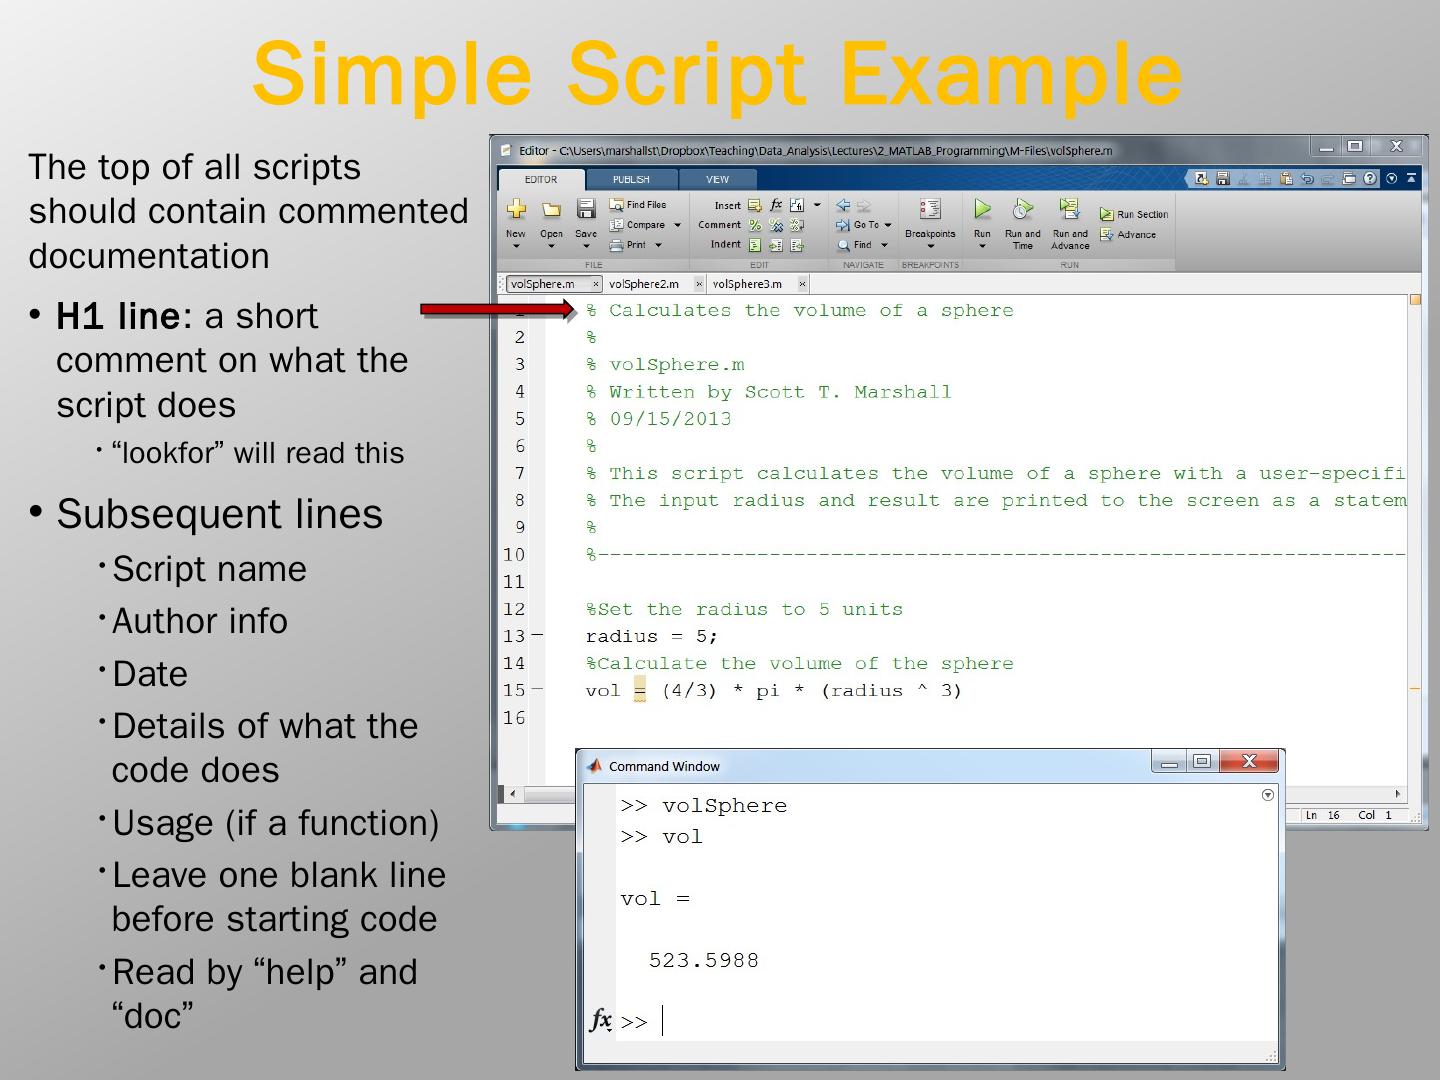1440x1080 pixels.
Task: Click the Decrease Indent icon
Action: coord(797,245)
